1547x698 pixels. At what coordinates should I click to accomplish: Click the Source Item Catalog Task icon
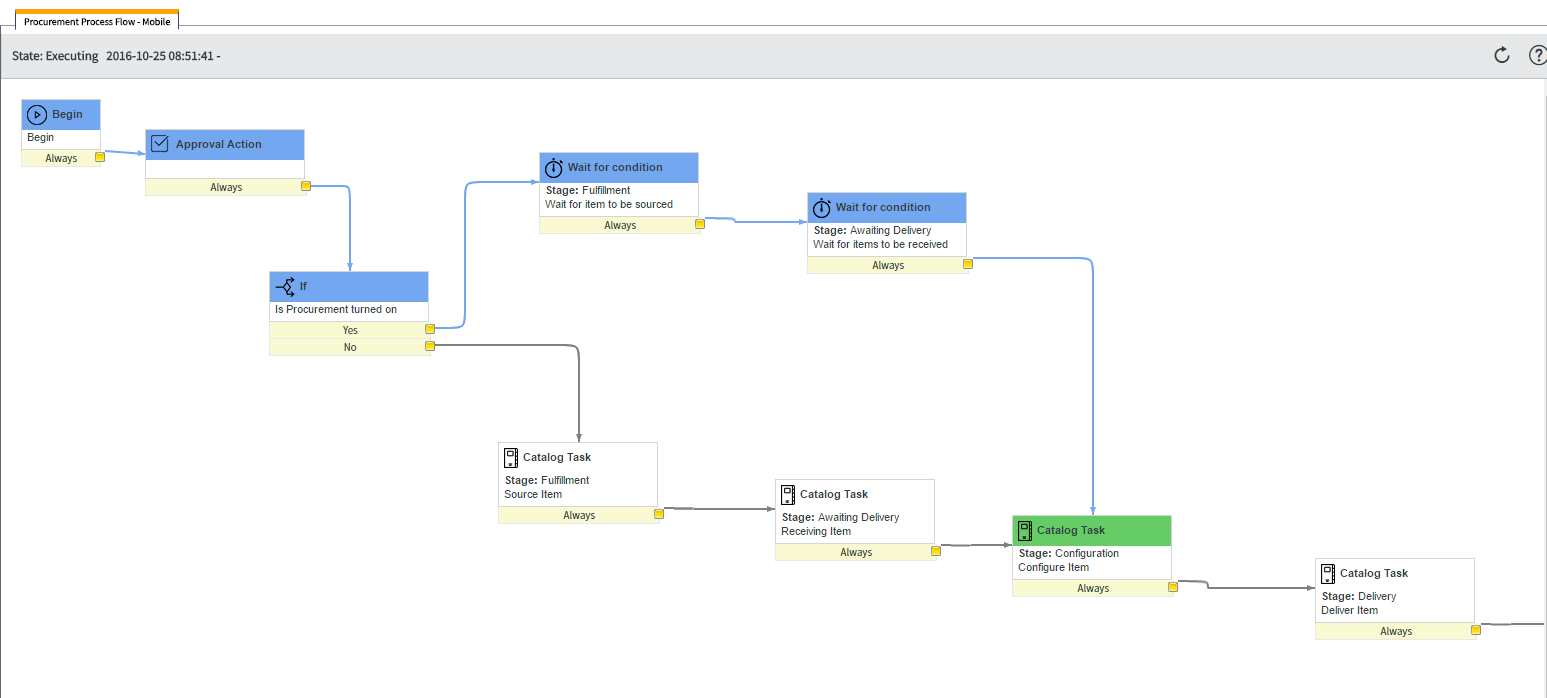(509, 457)
